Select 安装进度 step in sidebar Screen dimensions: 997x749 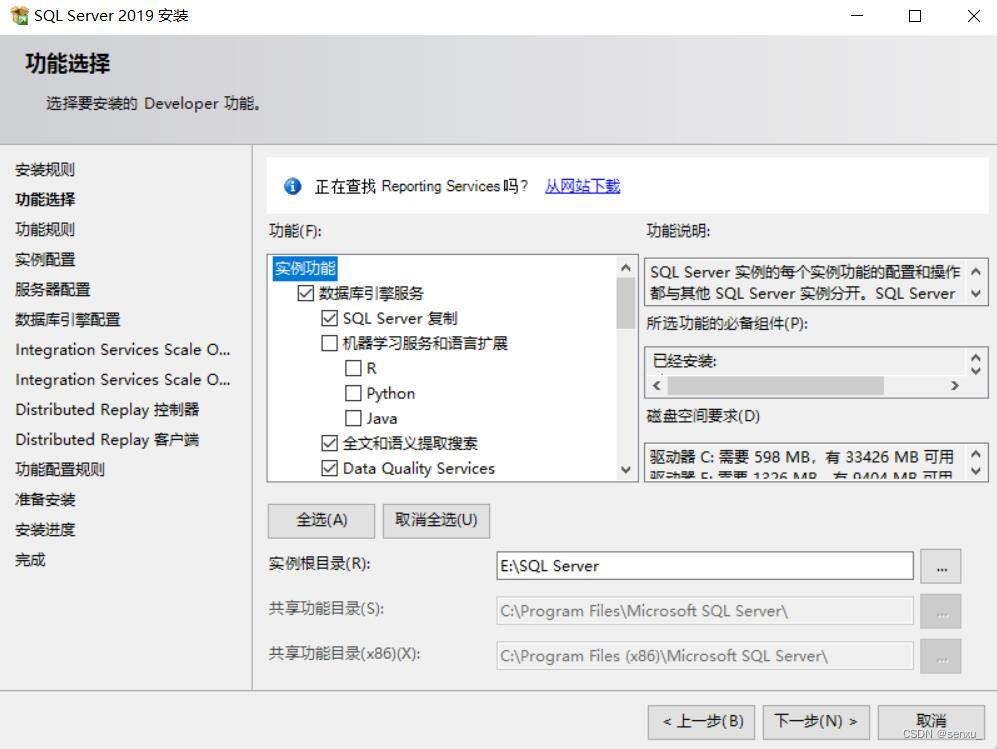point(45,530)
